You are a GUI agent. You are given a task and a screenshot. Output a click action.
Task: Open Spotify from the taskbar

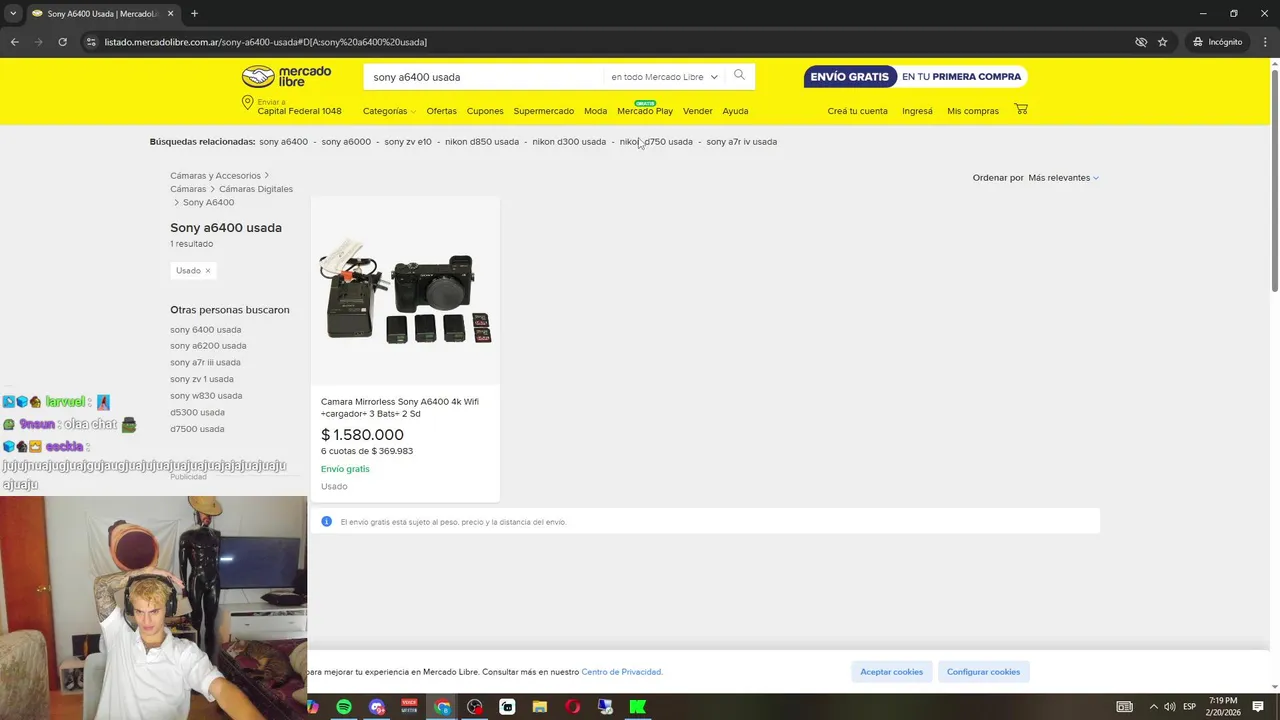coord(344,707)
